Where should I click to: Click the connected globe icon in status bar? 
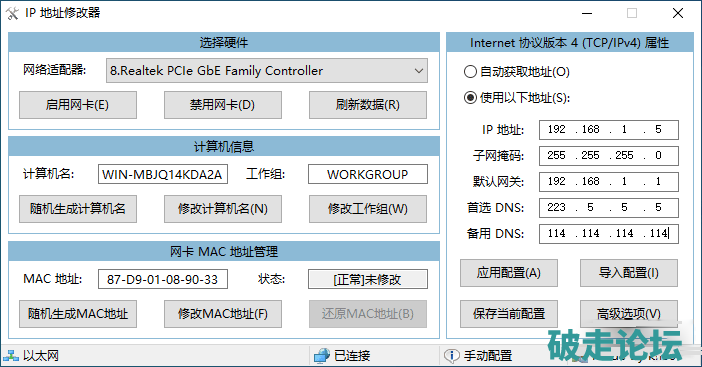pyautogui.click(x=322, y=356)
